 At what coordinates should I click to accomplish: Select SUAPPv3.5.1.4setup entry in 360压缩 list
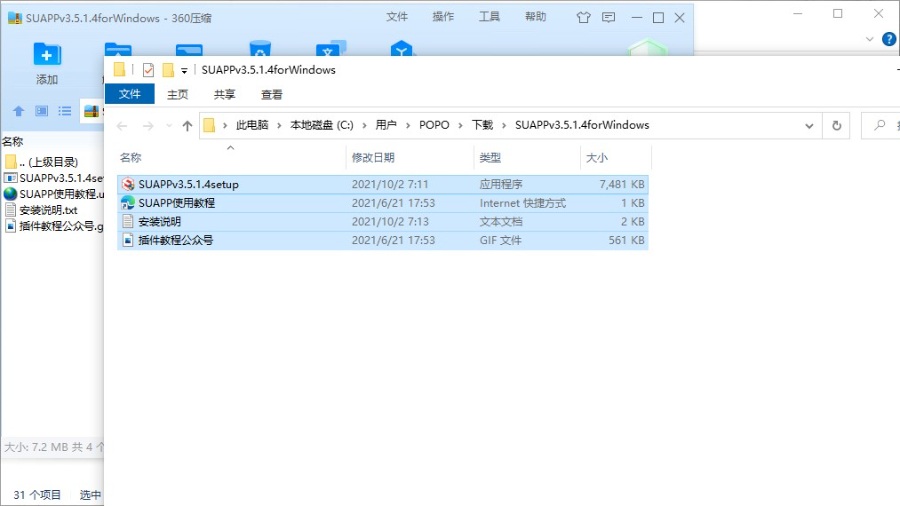pyautogui.click(x=53, y=178)
